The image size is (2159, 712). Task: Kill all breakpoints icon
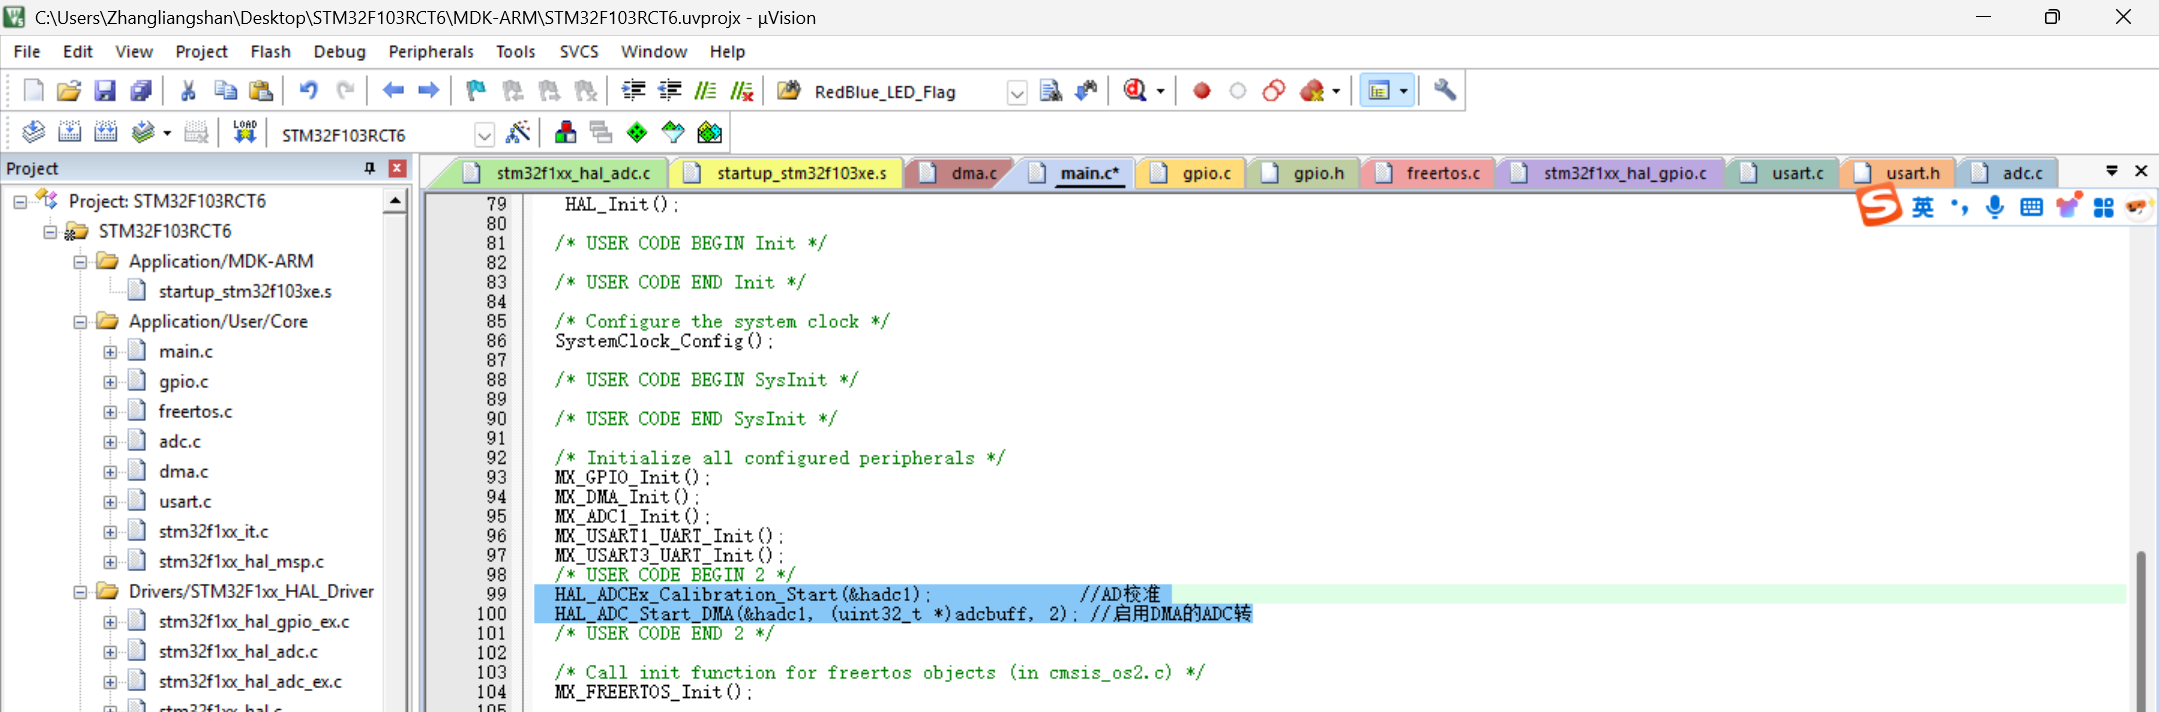pos(1312,91)
